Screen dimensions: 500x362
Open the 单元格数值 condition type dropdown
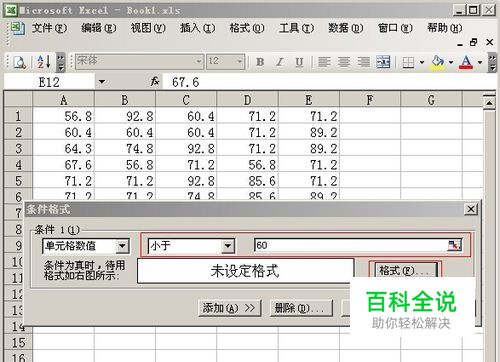click(x=122, y=246)
